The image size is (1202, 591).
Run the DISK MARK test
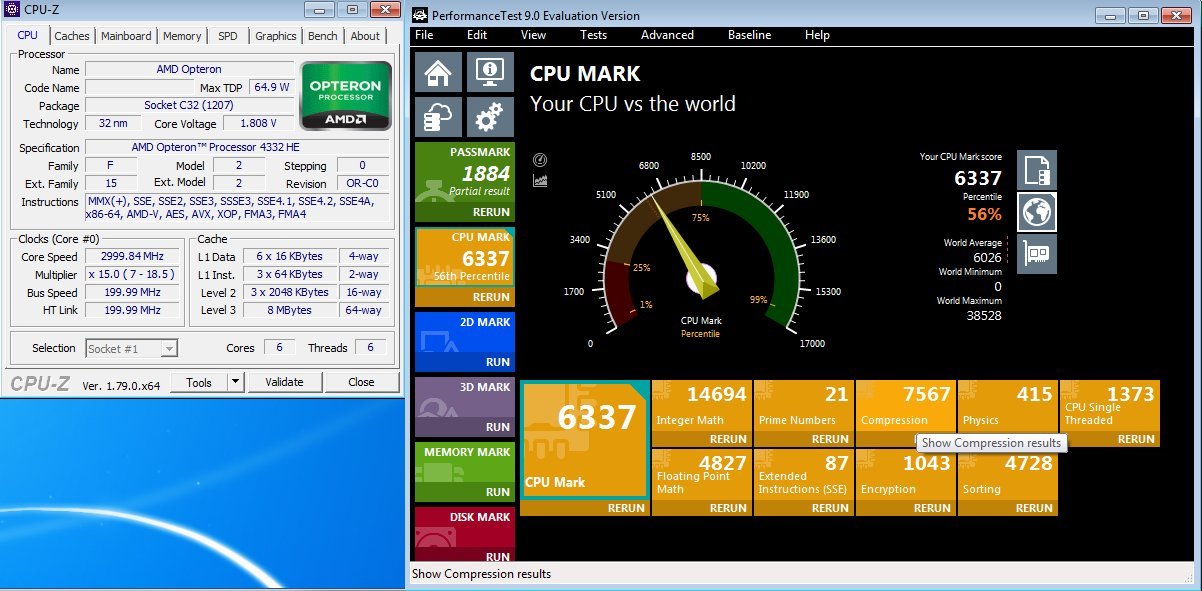tap(497, 557)
